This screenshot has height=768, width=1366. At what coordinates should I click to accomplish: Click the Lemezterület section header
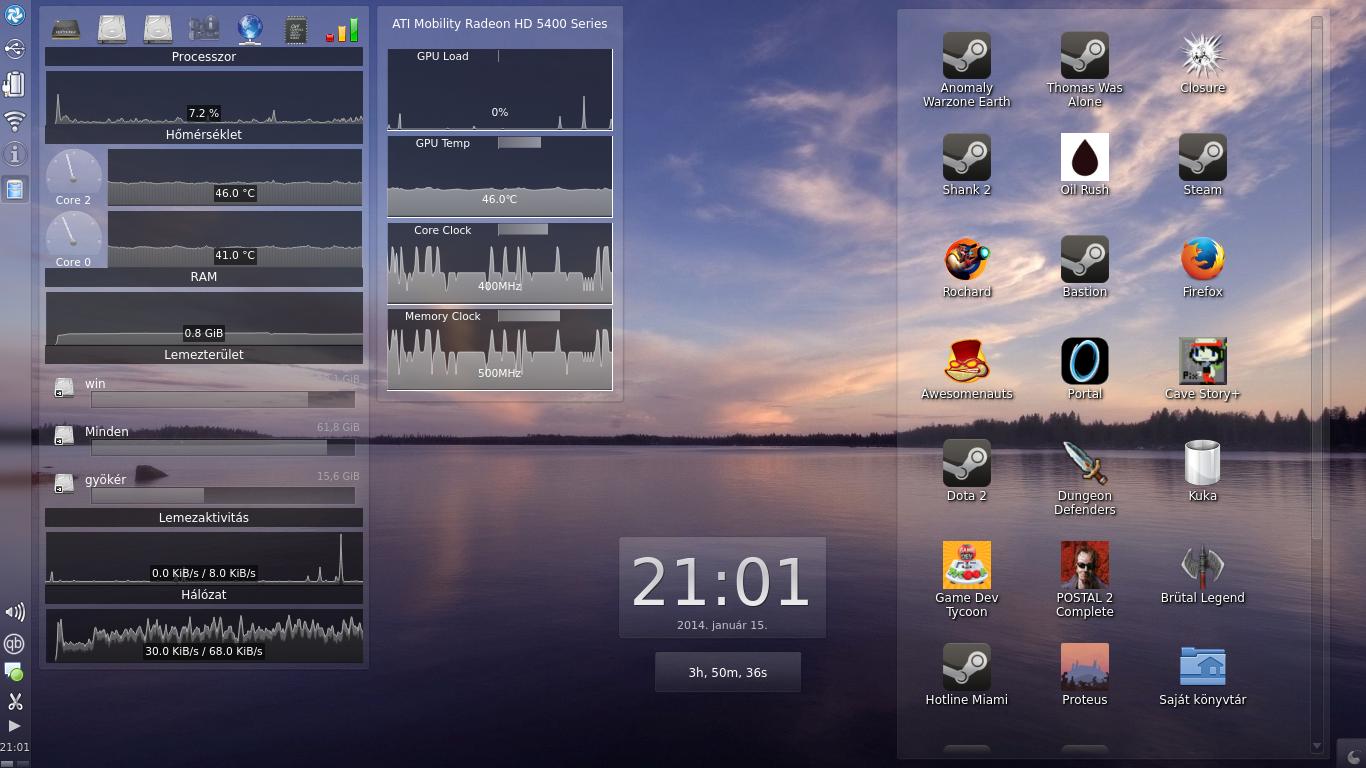[204, 355]
